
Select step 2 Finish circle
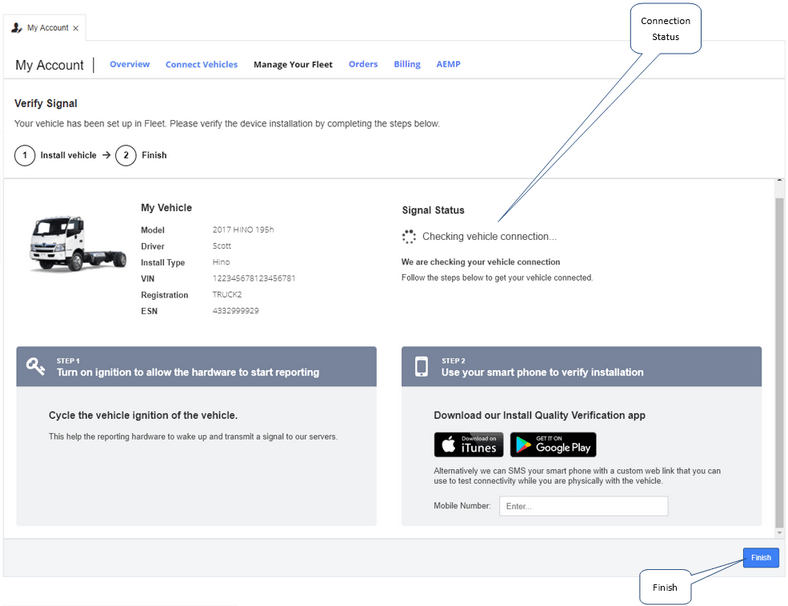126,155
